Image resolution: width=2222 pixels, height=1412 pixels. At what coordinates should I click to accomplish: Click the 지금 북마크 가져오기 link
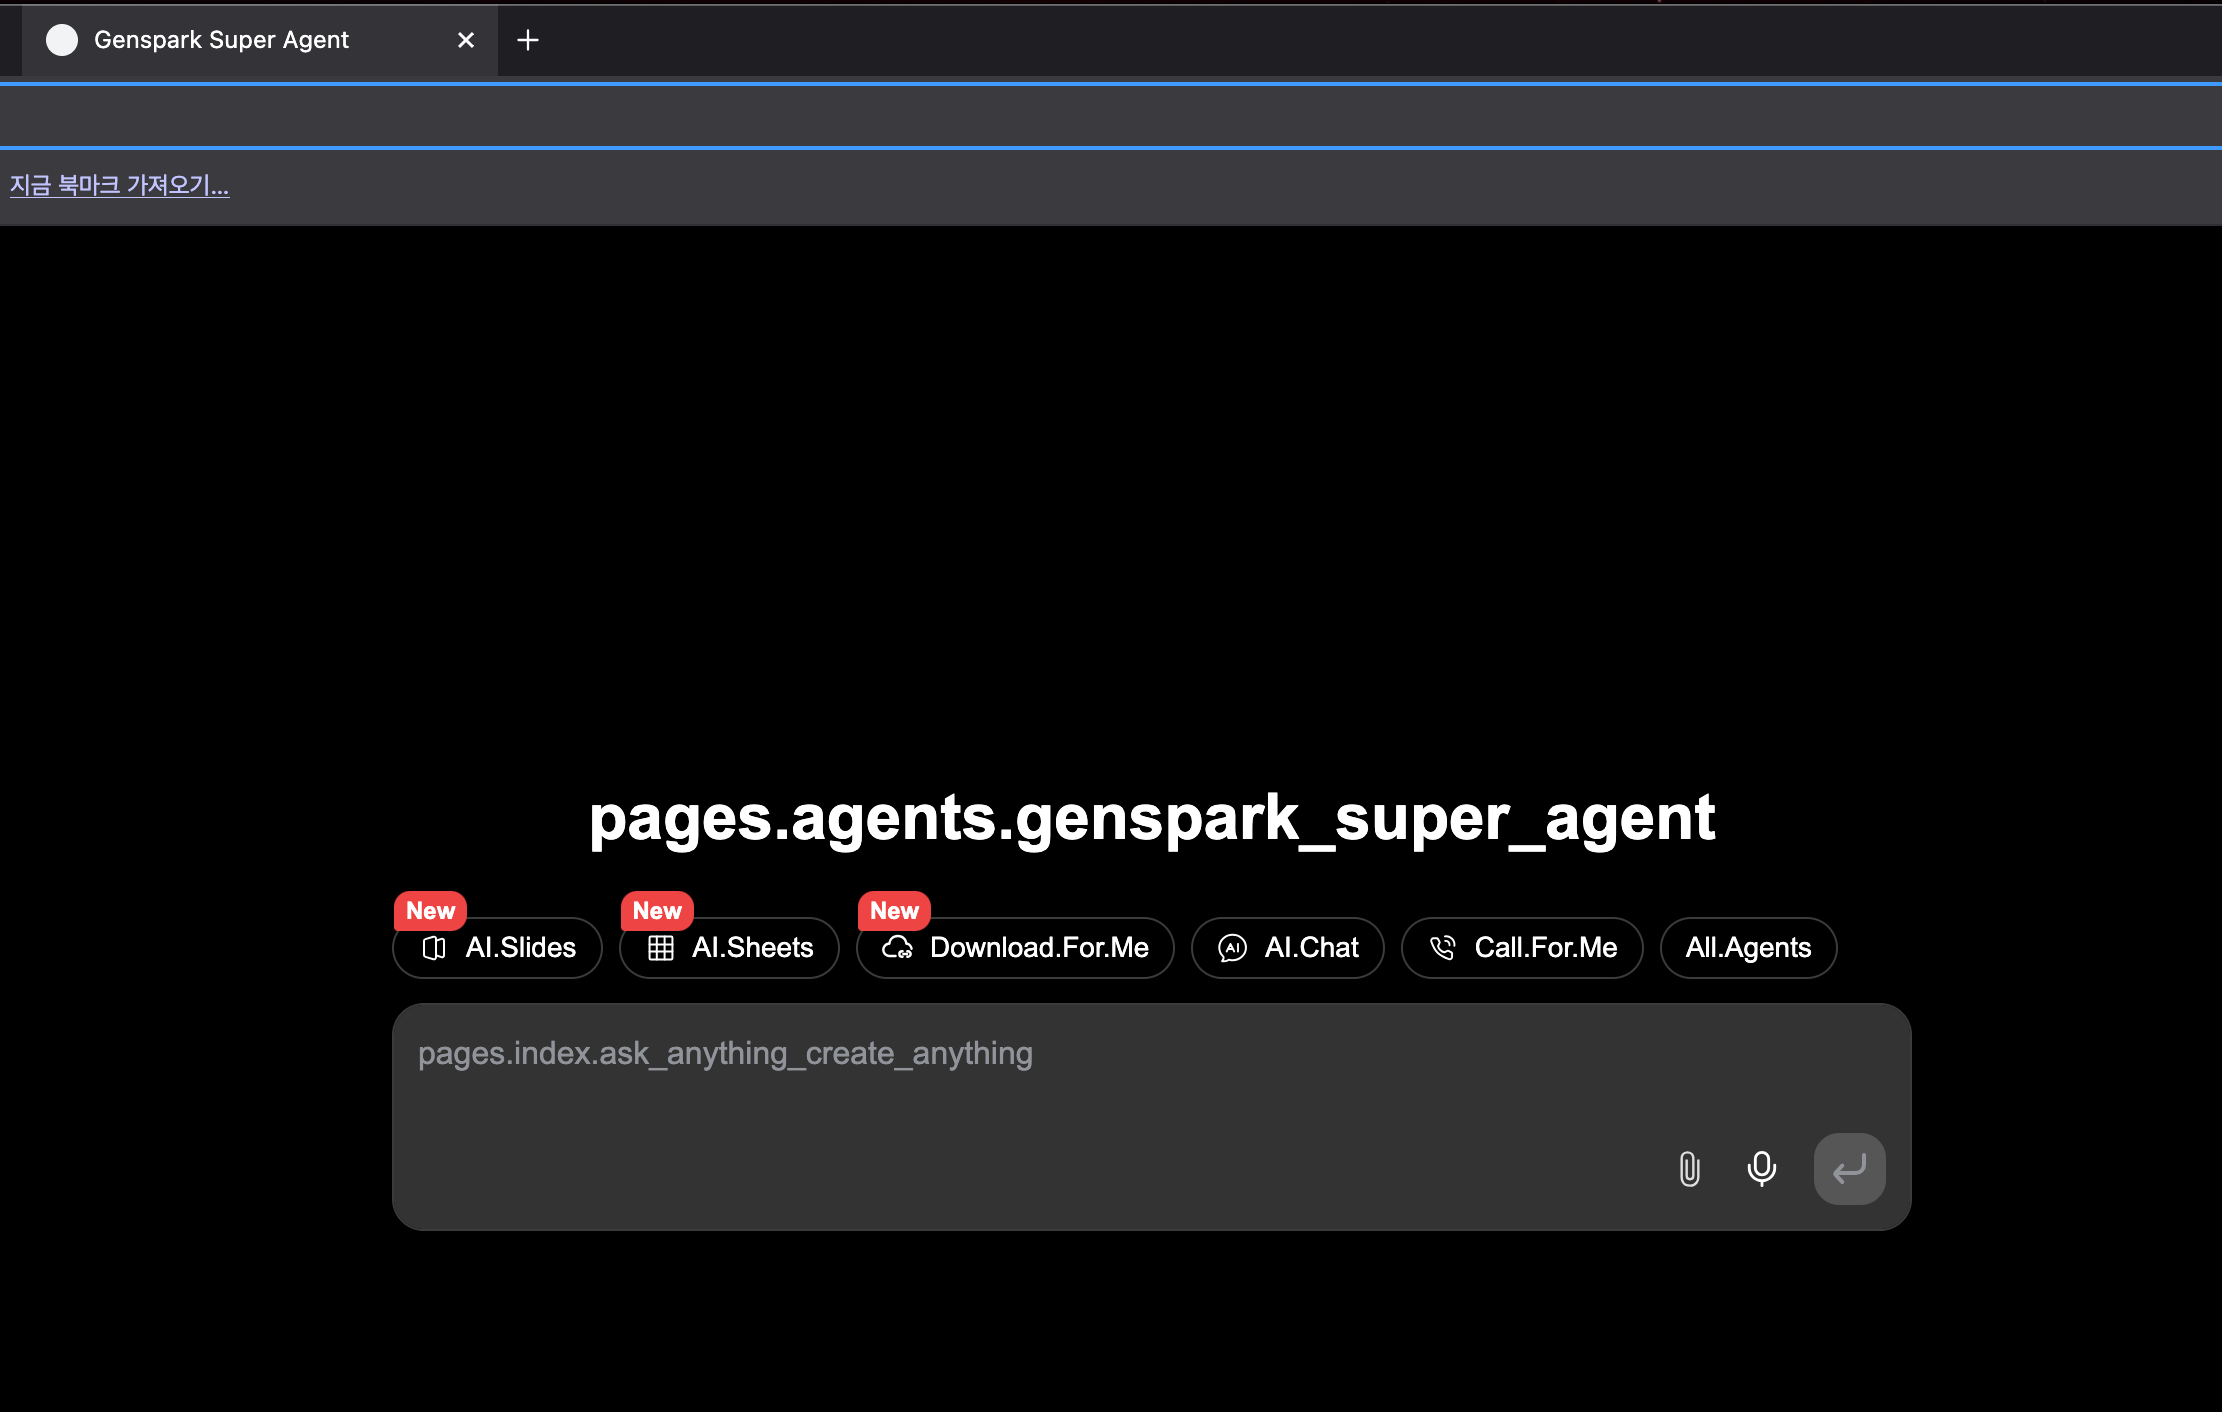[x=119, y=186]
